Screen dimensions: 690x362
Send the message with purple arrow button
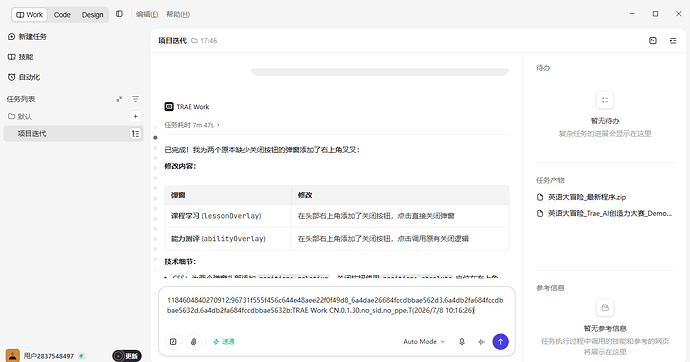coord(500,341)
